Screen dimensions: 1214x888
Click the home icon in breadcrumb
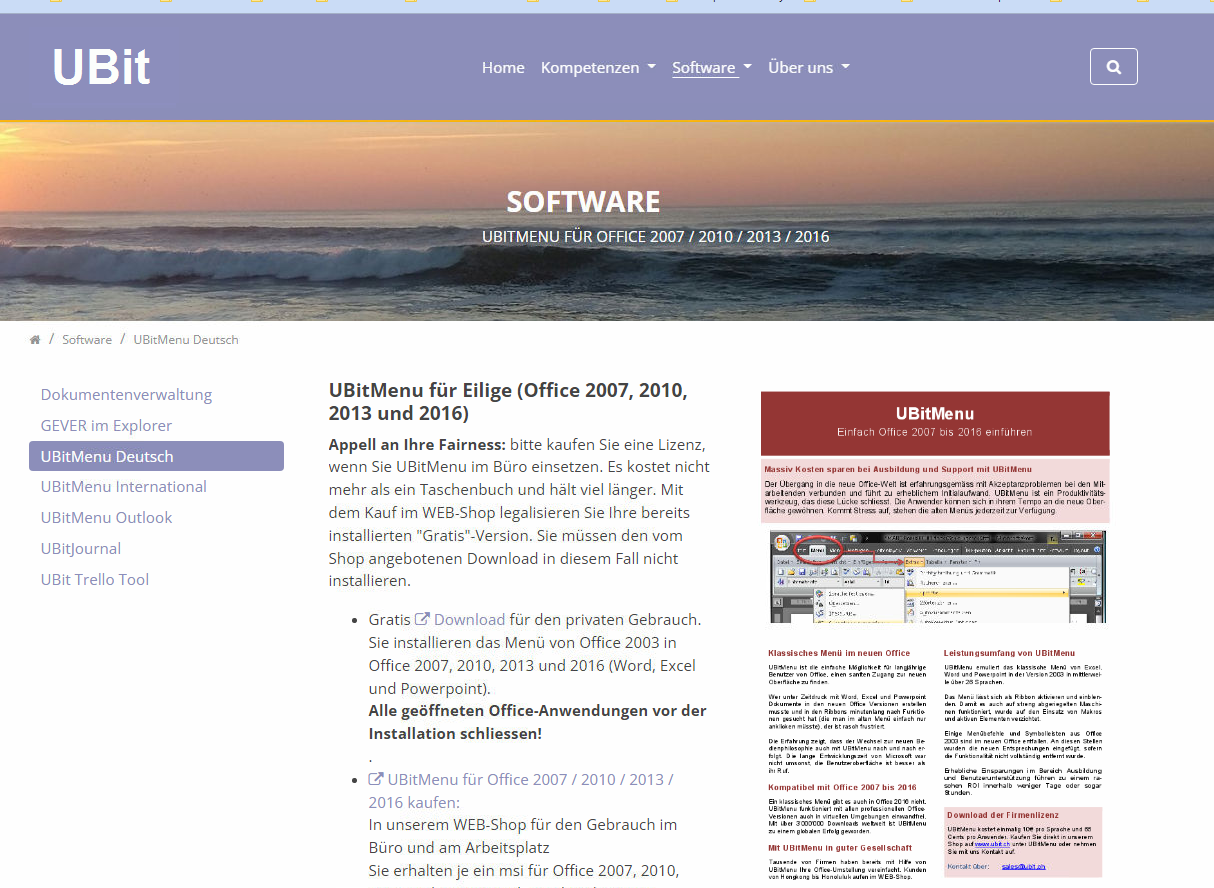(35, 340)
